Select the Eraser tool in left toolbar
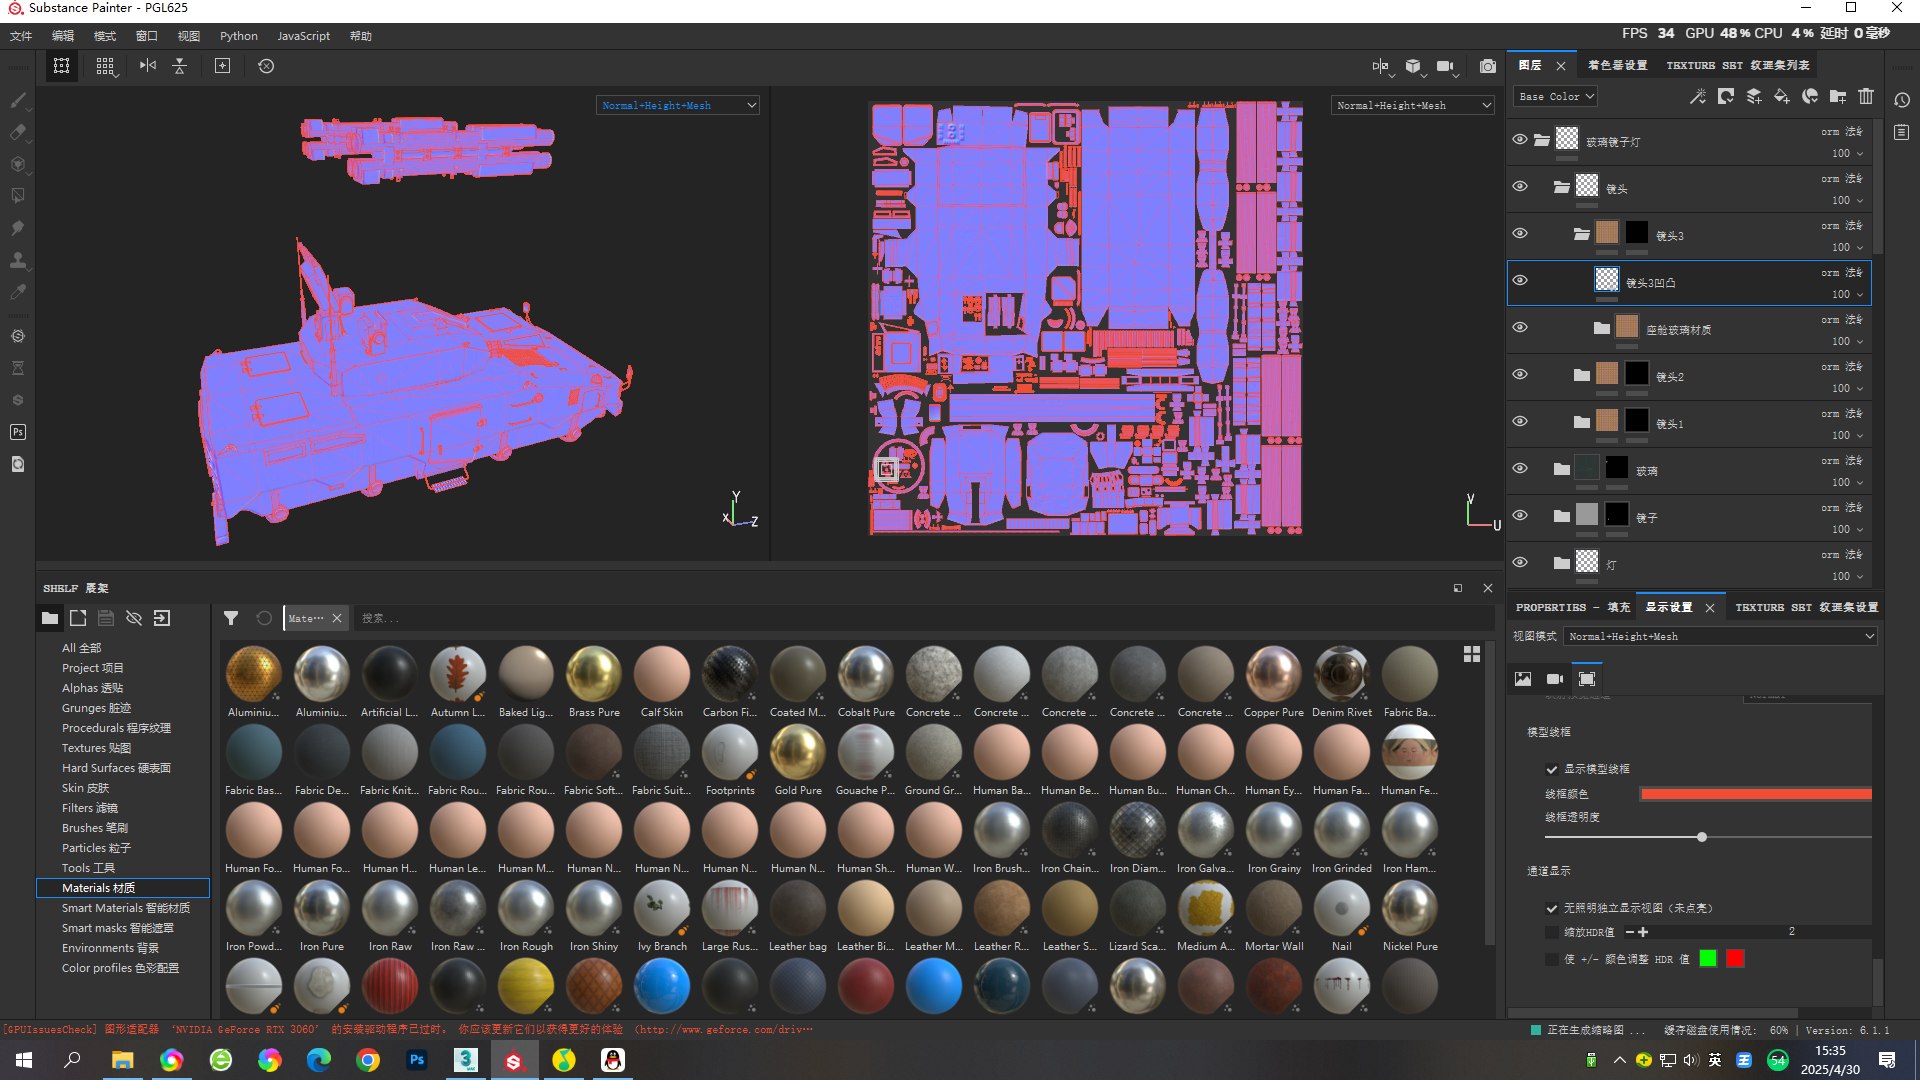The height and width of the screenshot is (1080, 1920). tap(18, 132)
